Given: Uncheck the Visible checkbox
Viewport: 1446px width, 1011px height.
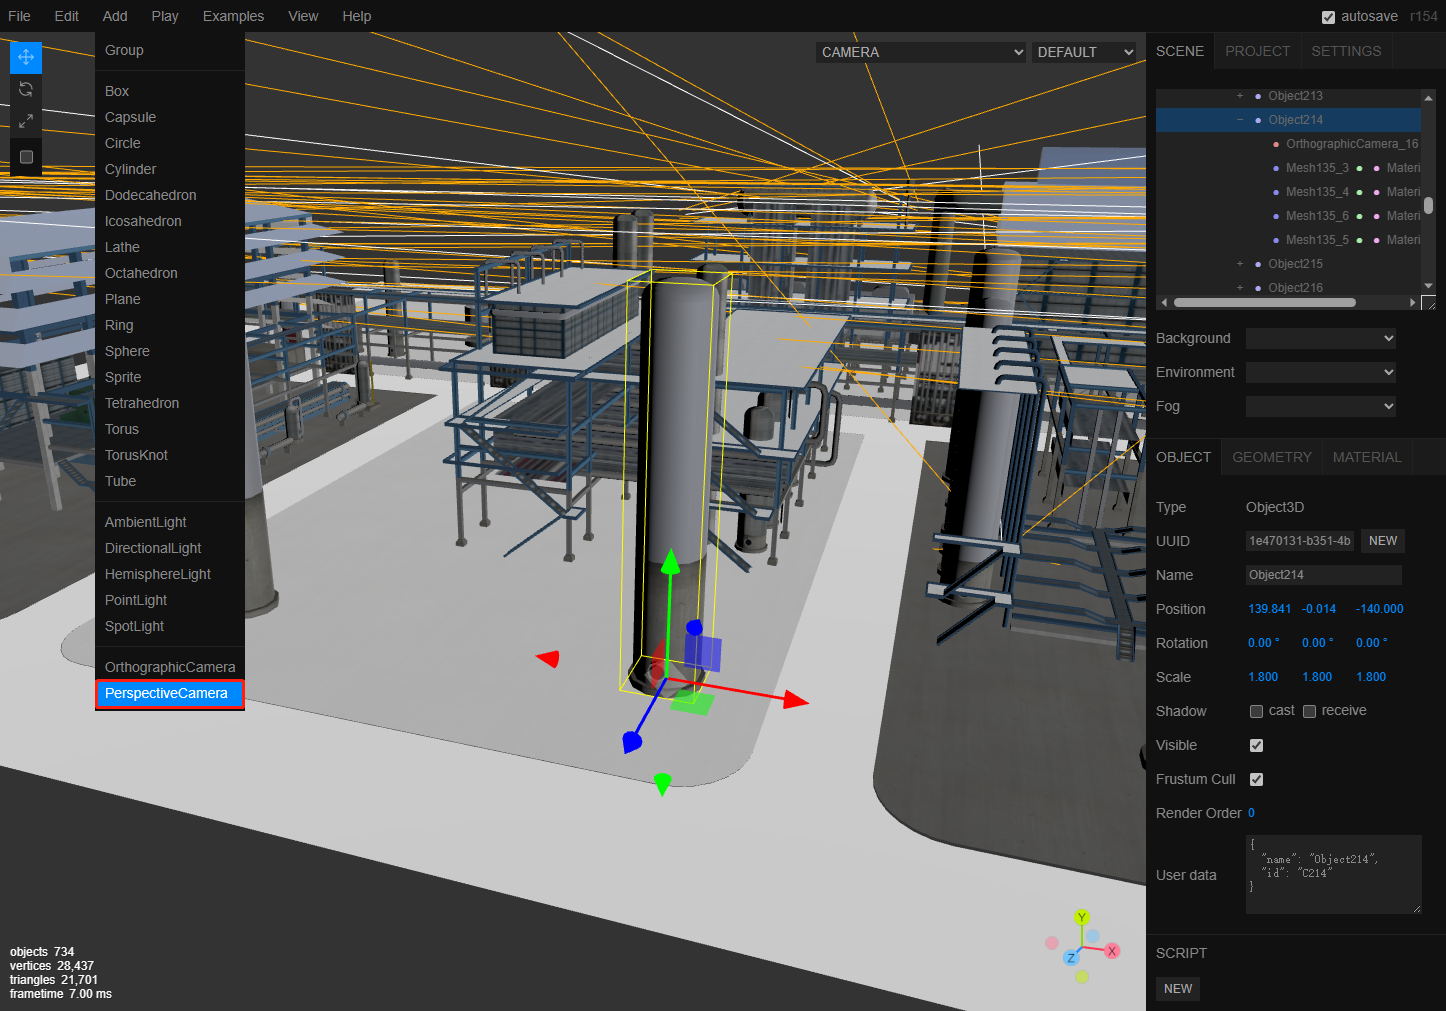Looking at the screenshot, I should 1256,745.
